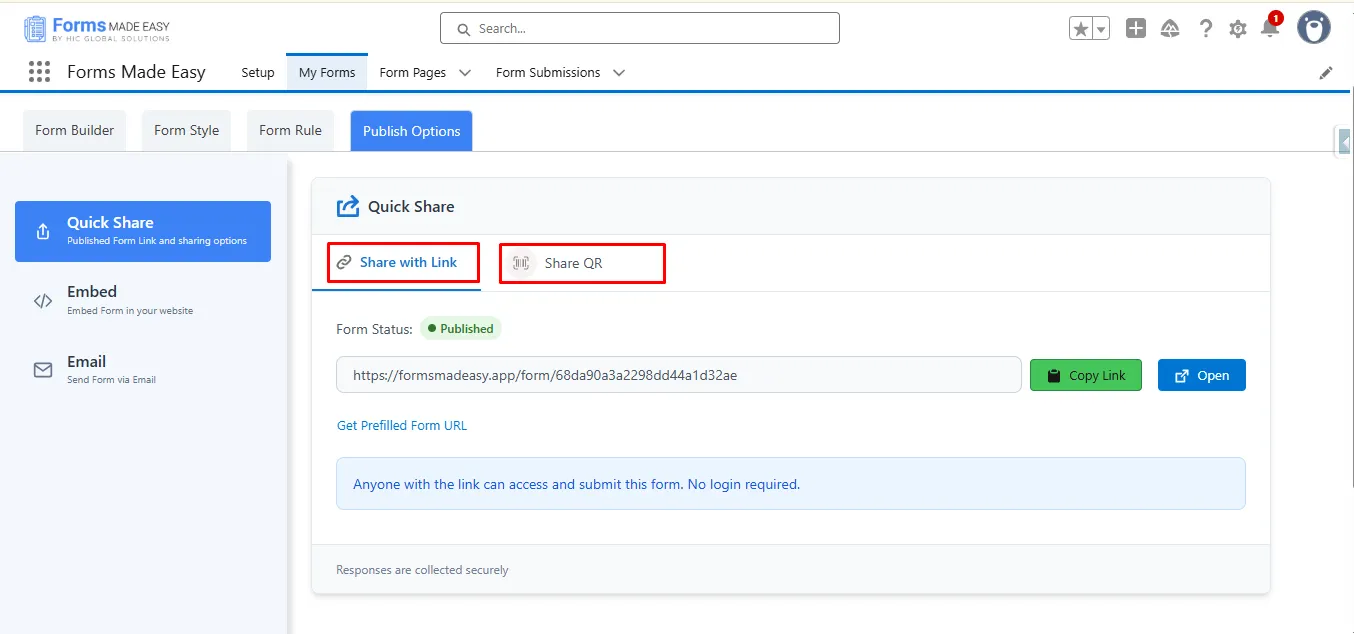Switch to the Form Style tab

186,130
